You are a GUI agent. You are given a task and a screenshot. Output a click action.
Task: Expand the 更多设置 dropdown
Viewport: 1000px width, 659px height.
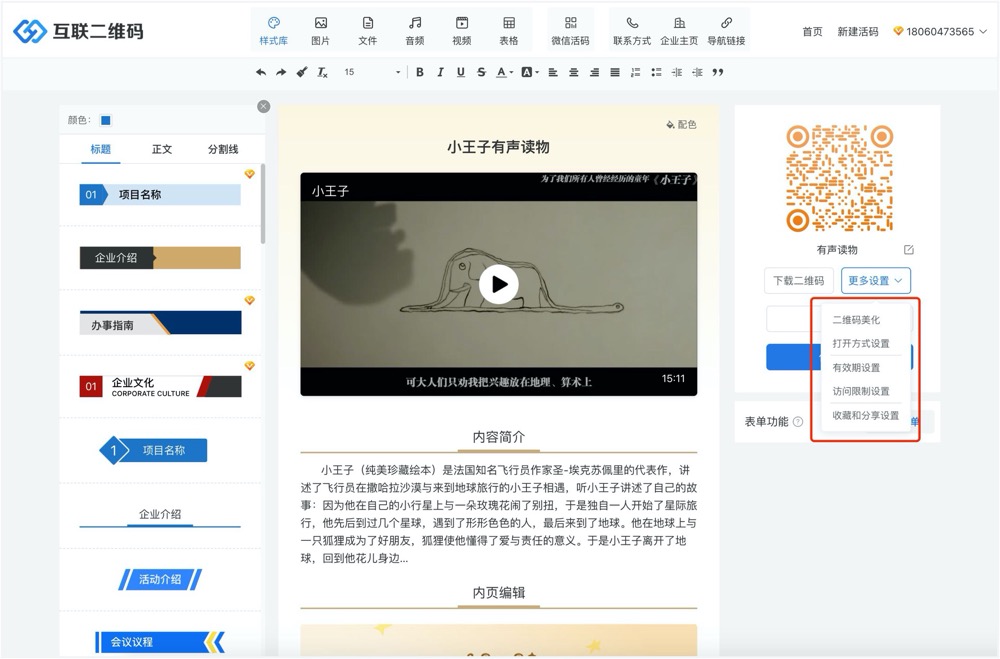click(875, 281)
